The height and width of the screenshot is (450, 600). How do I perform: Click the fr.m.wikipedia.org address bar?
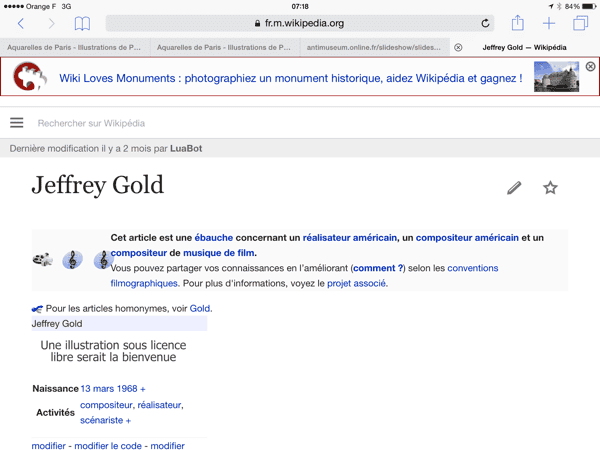pyautogui.click(x=300, y=23)
